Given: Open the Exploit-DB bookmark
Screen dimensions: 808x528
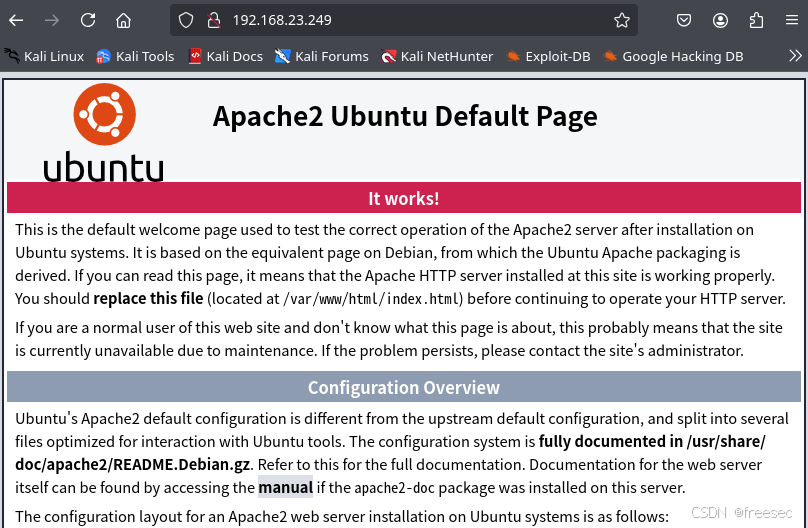Looking at the screenshot, I should click(548, 56).
